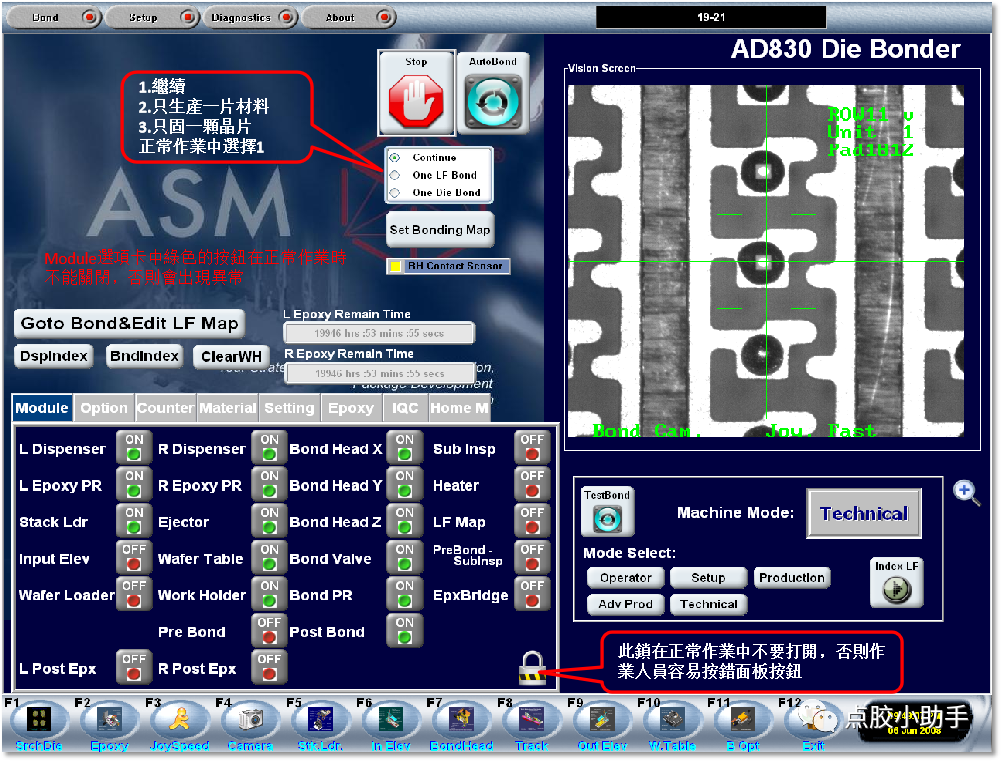
Task: Switch to the Option tab
Action: point(104,408)
